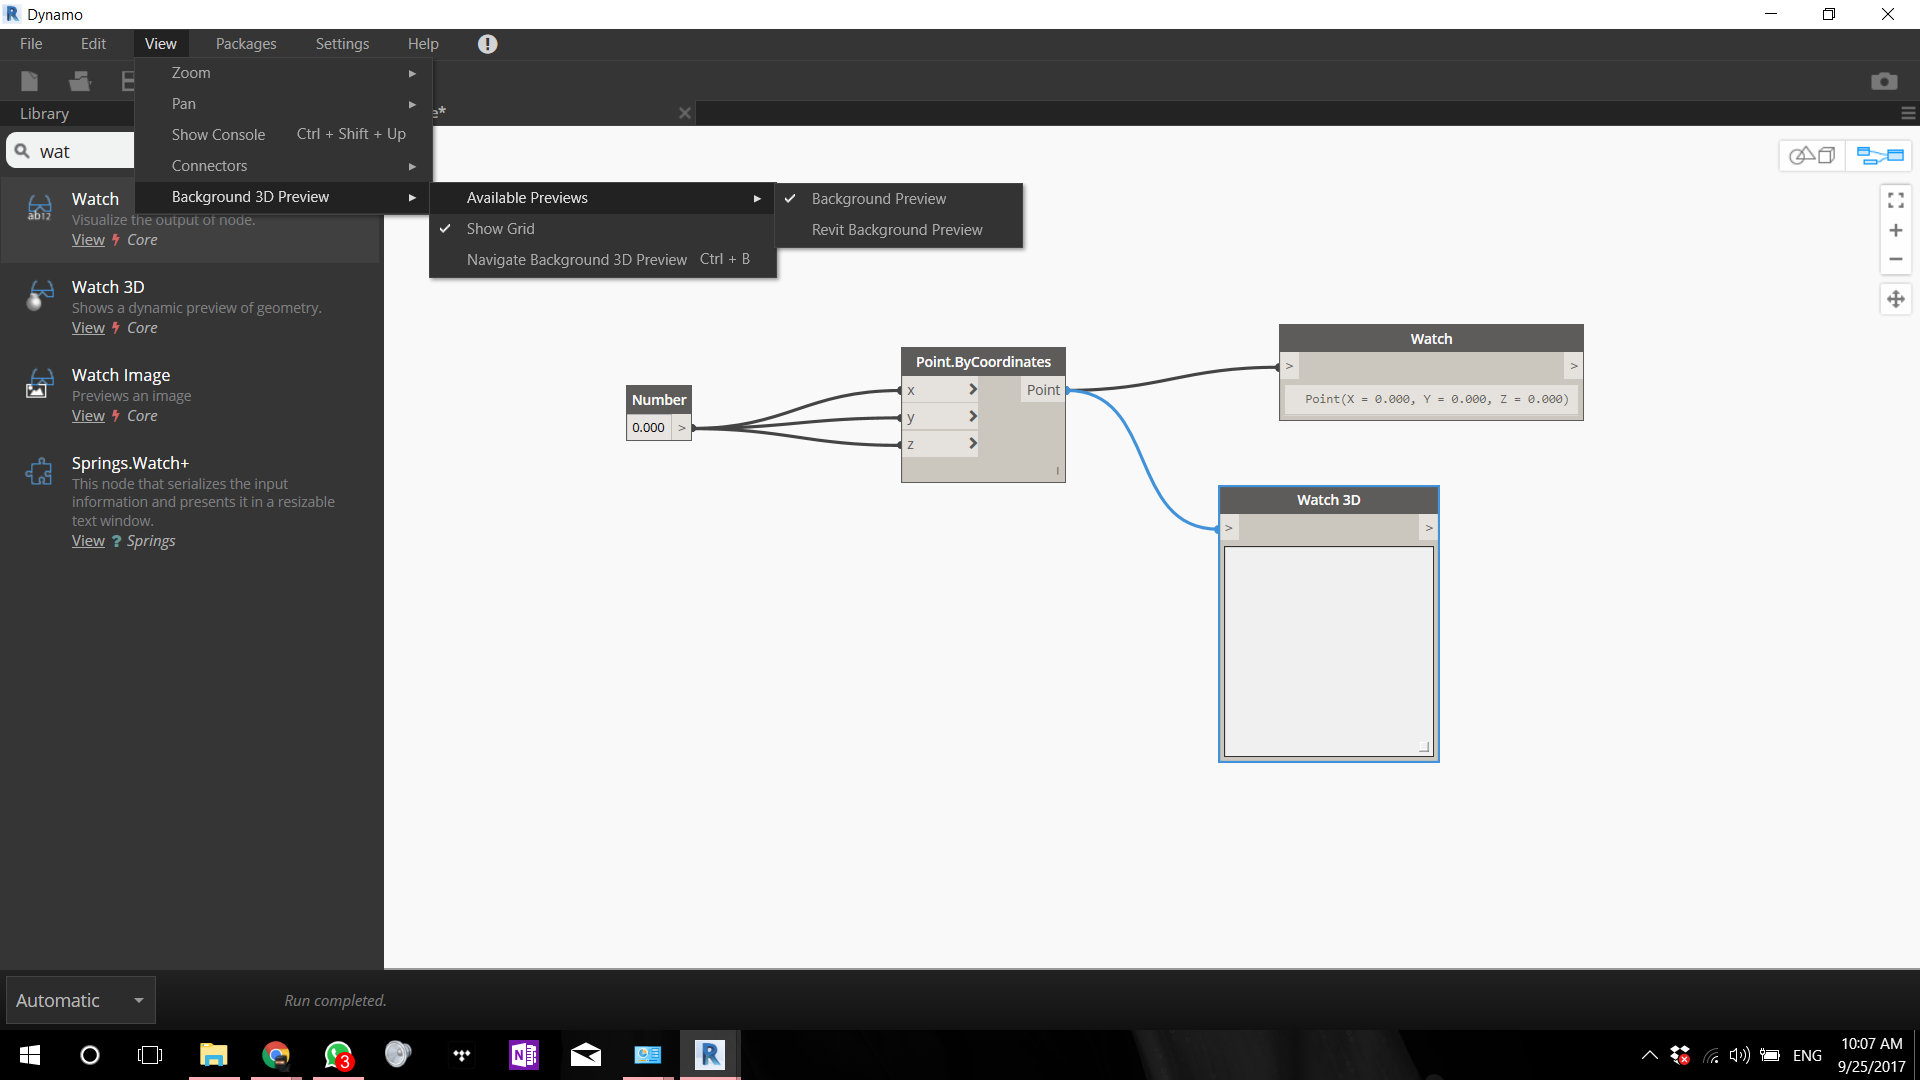Click Zoom to Fit icon
The height and width of the screenshot is (1080, 1920).
click(1895, 201)
